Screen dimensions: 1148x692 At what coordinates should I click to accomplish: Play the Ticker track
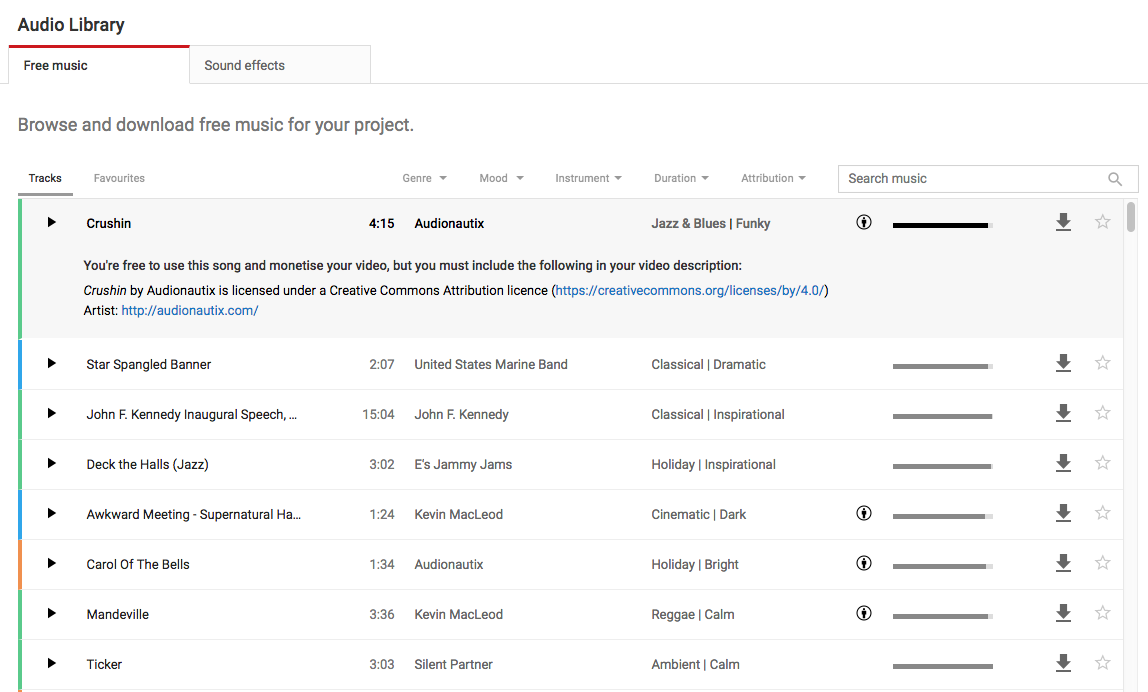click(52, 663)
